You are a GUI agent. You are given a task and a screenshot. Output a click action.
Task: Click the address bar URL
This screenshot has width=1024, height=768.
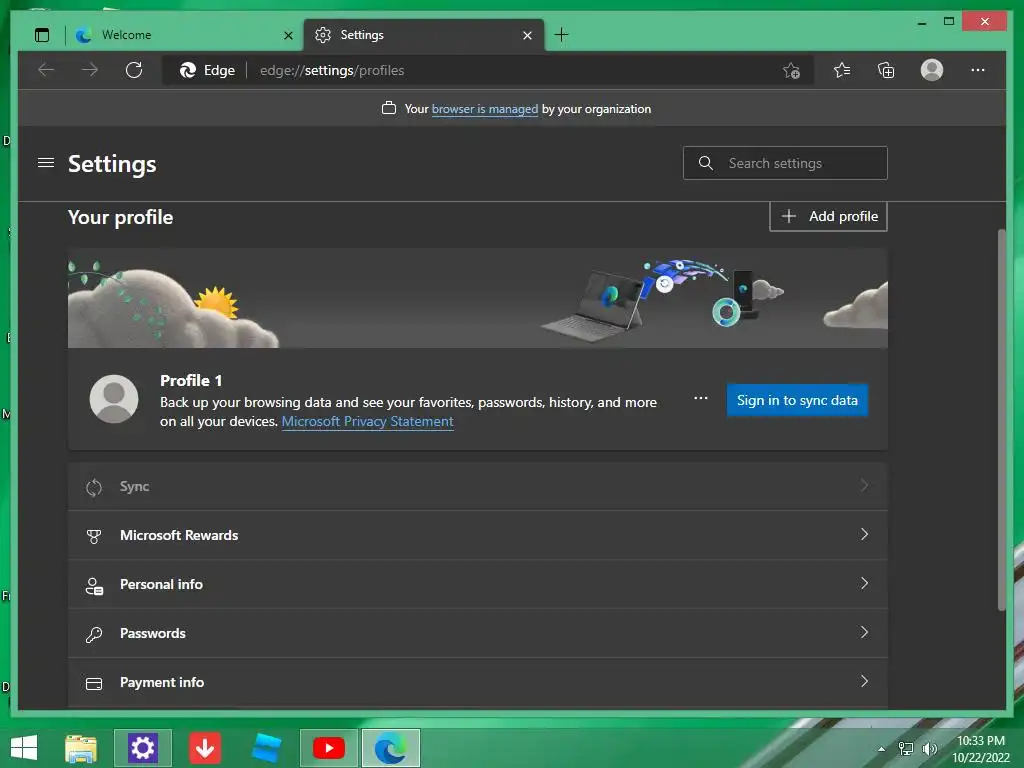pyautogui.click(x=332, y=70)
